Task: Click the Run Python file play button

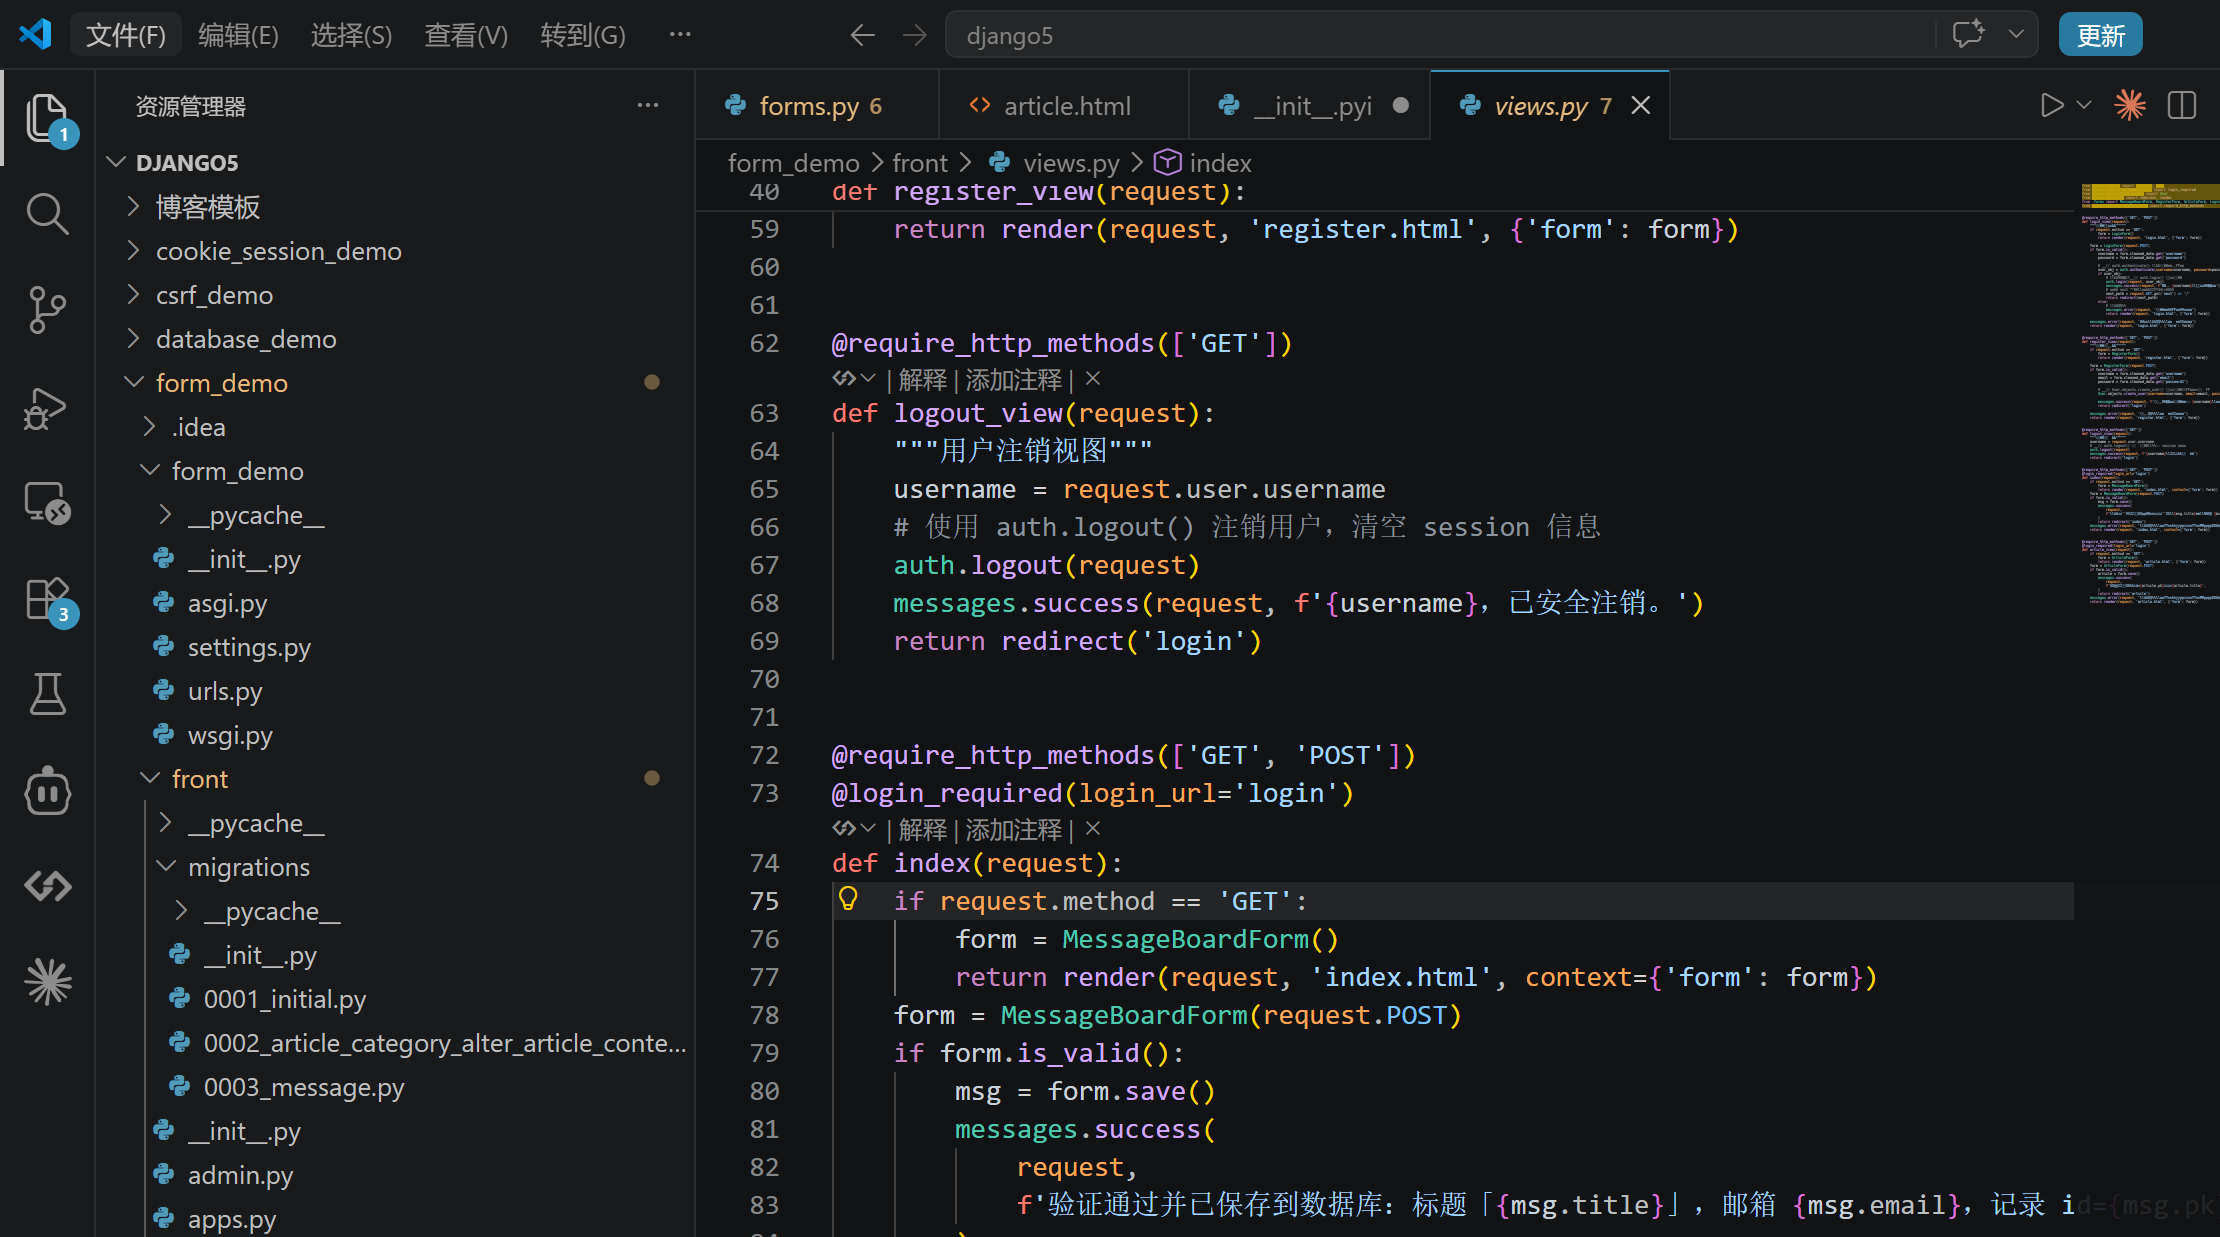Action: (x=2051, y=105)
